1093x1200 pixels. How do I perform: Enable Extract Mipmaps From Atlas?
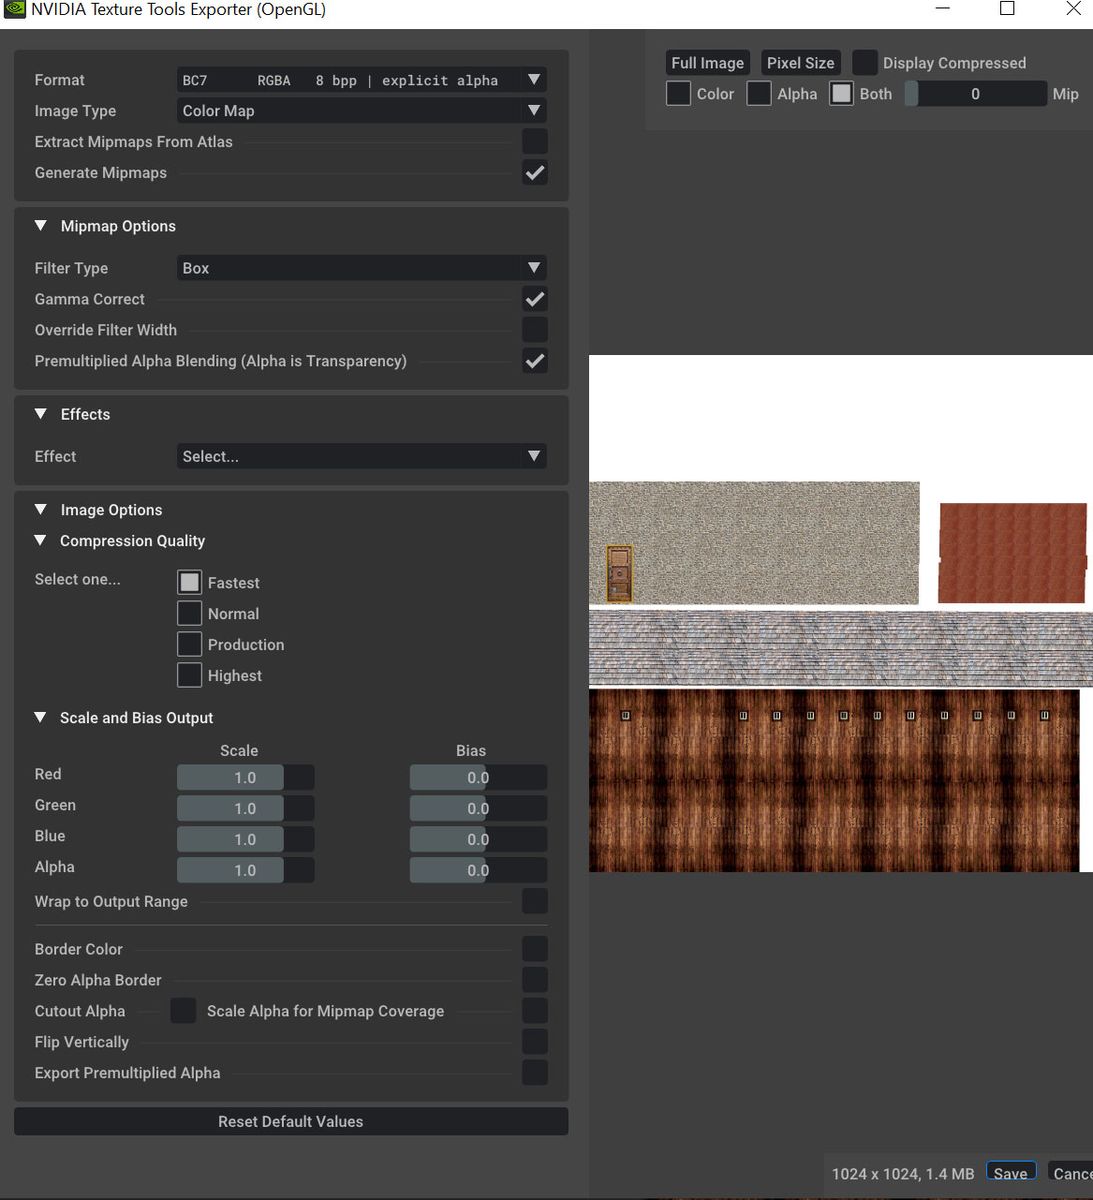[535, 142]
